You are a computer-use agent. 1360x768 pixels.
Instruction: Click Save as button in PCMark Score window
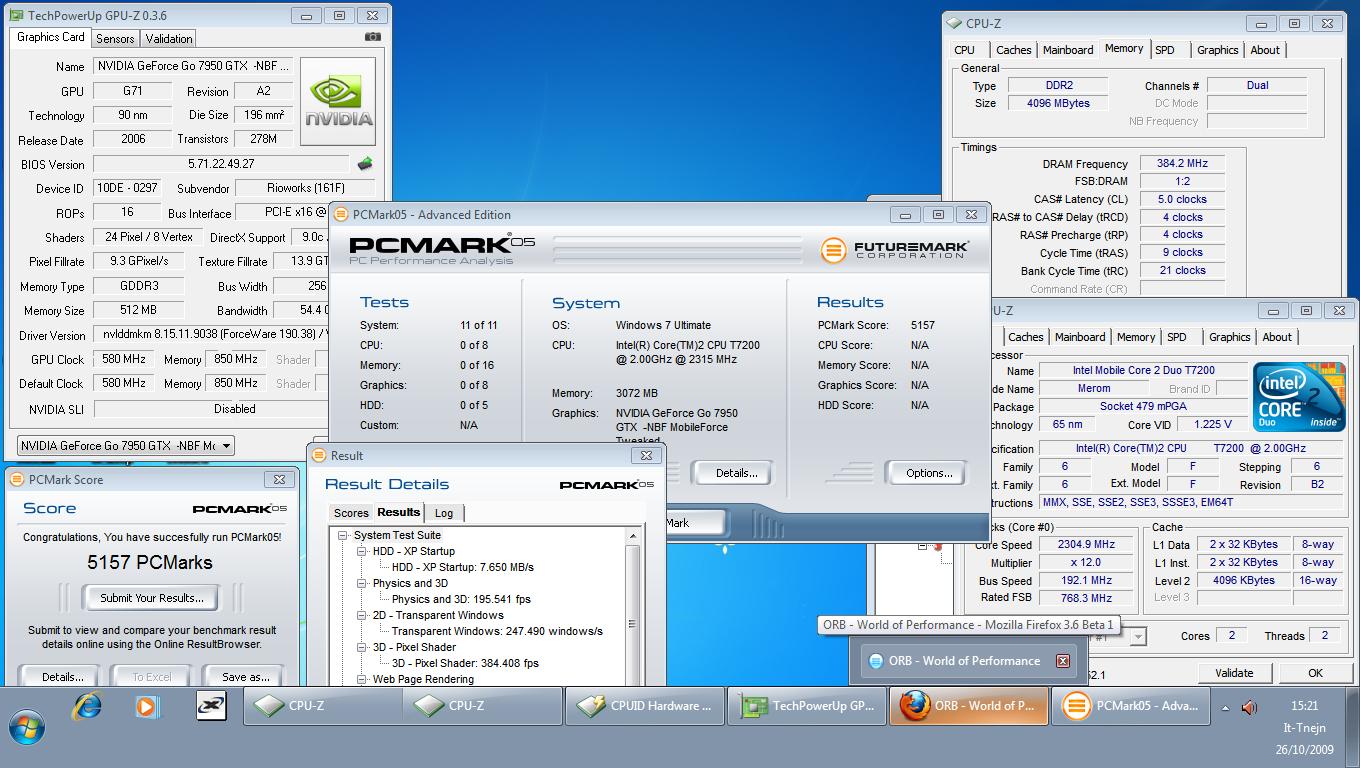246,676
